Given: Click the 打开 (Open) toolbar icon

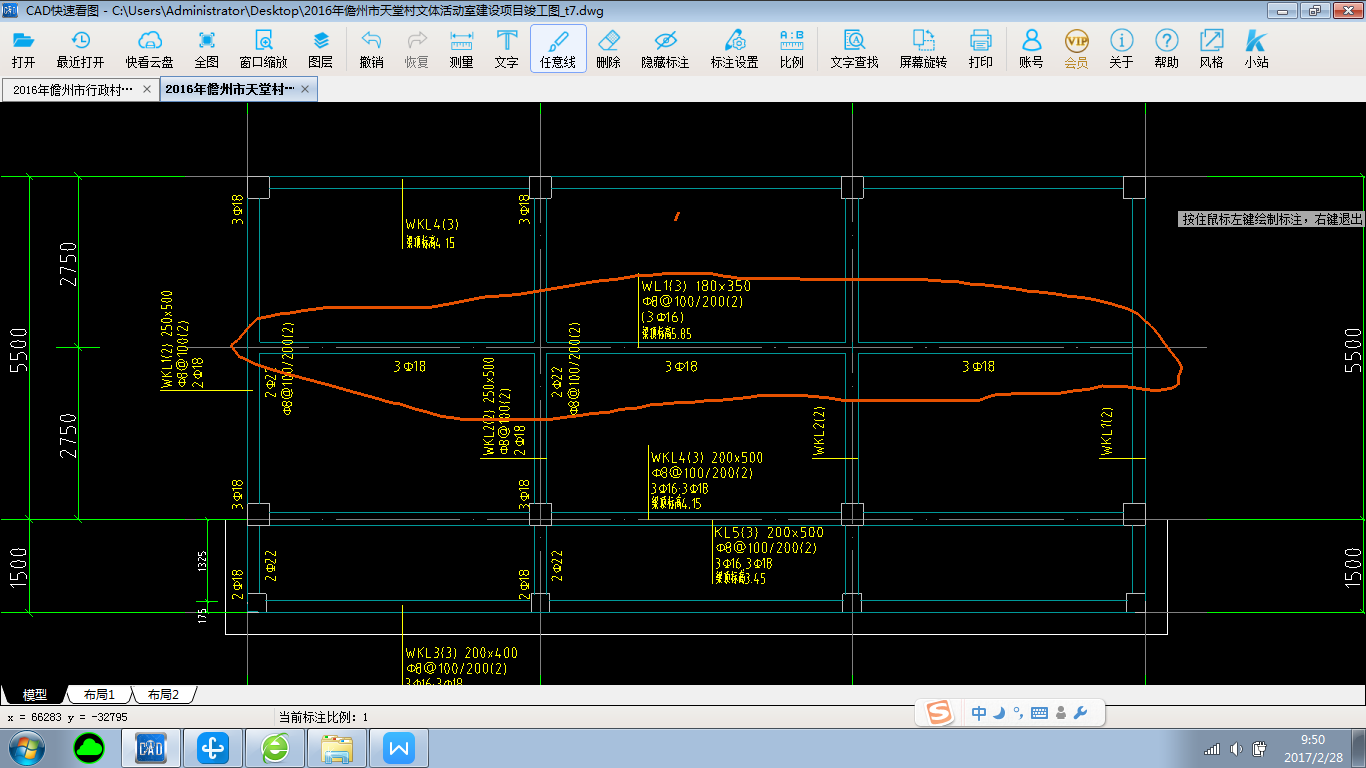Looking at the screenshot, I should click(23, 49).
